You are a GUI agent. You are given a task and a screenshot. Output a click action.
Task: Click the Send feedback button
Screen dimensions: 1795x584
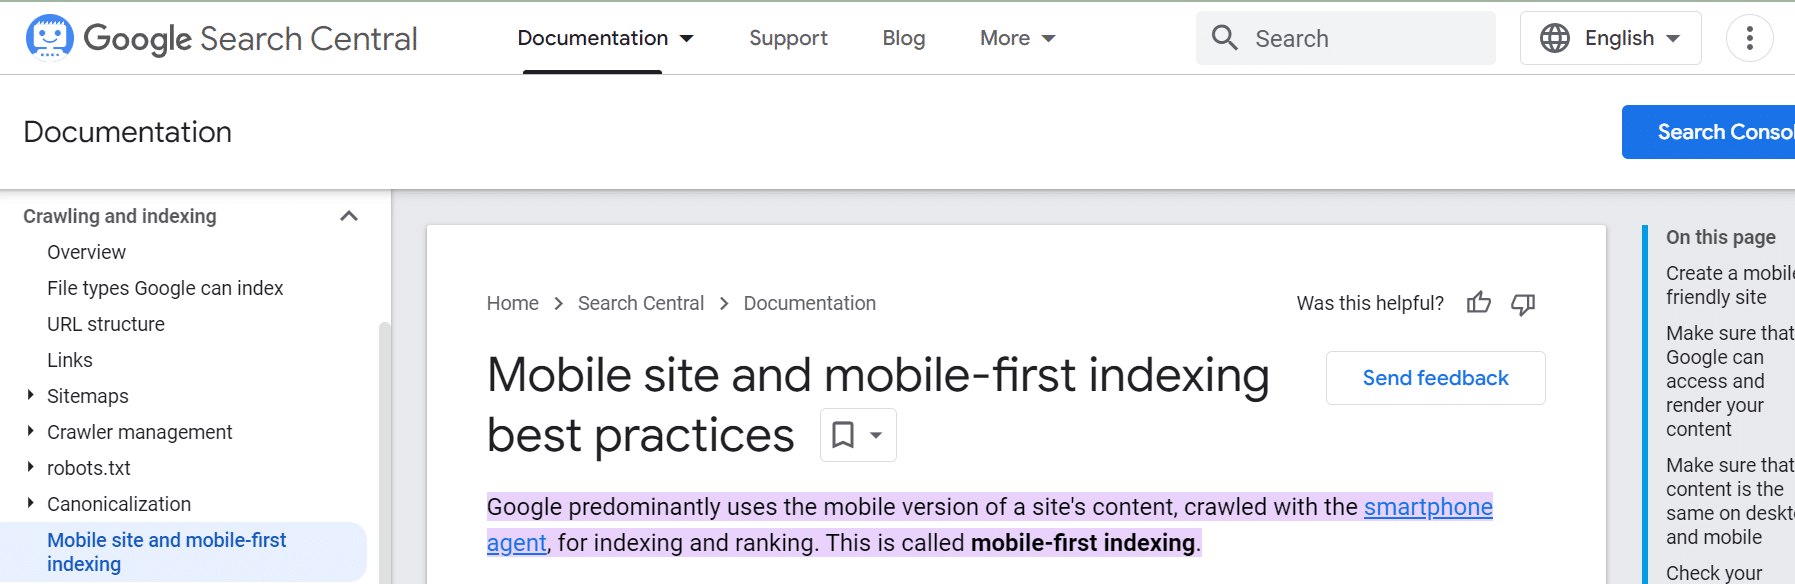click(1435, 378)
